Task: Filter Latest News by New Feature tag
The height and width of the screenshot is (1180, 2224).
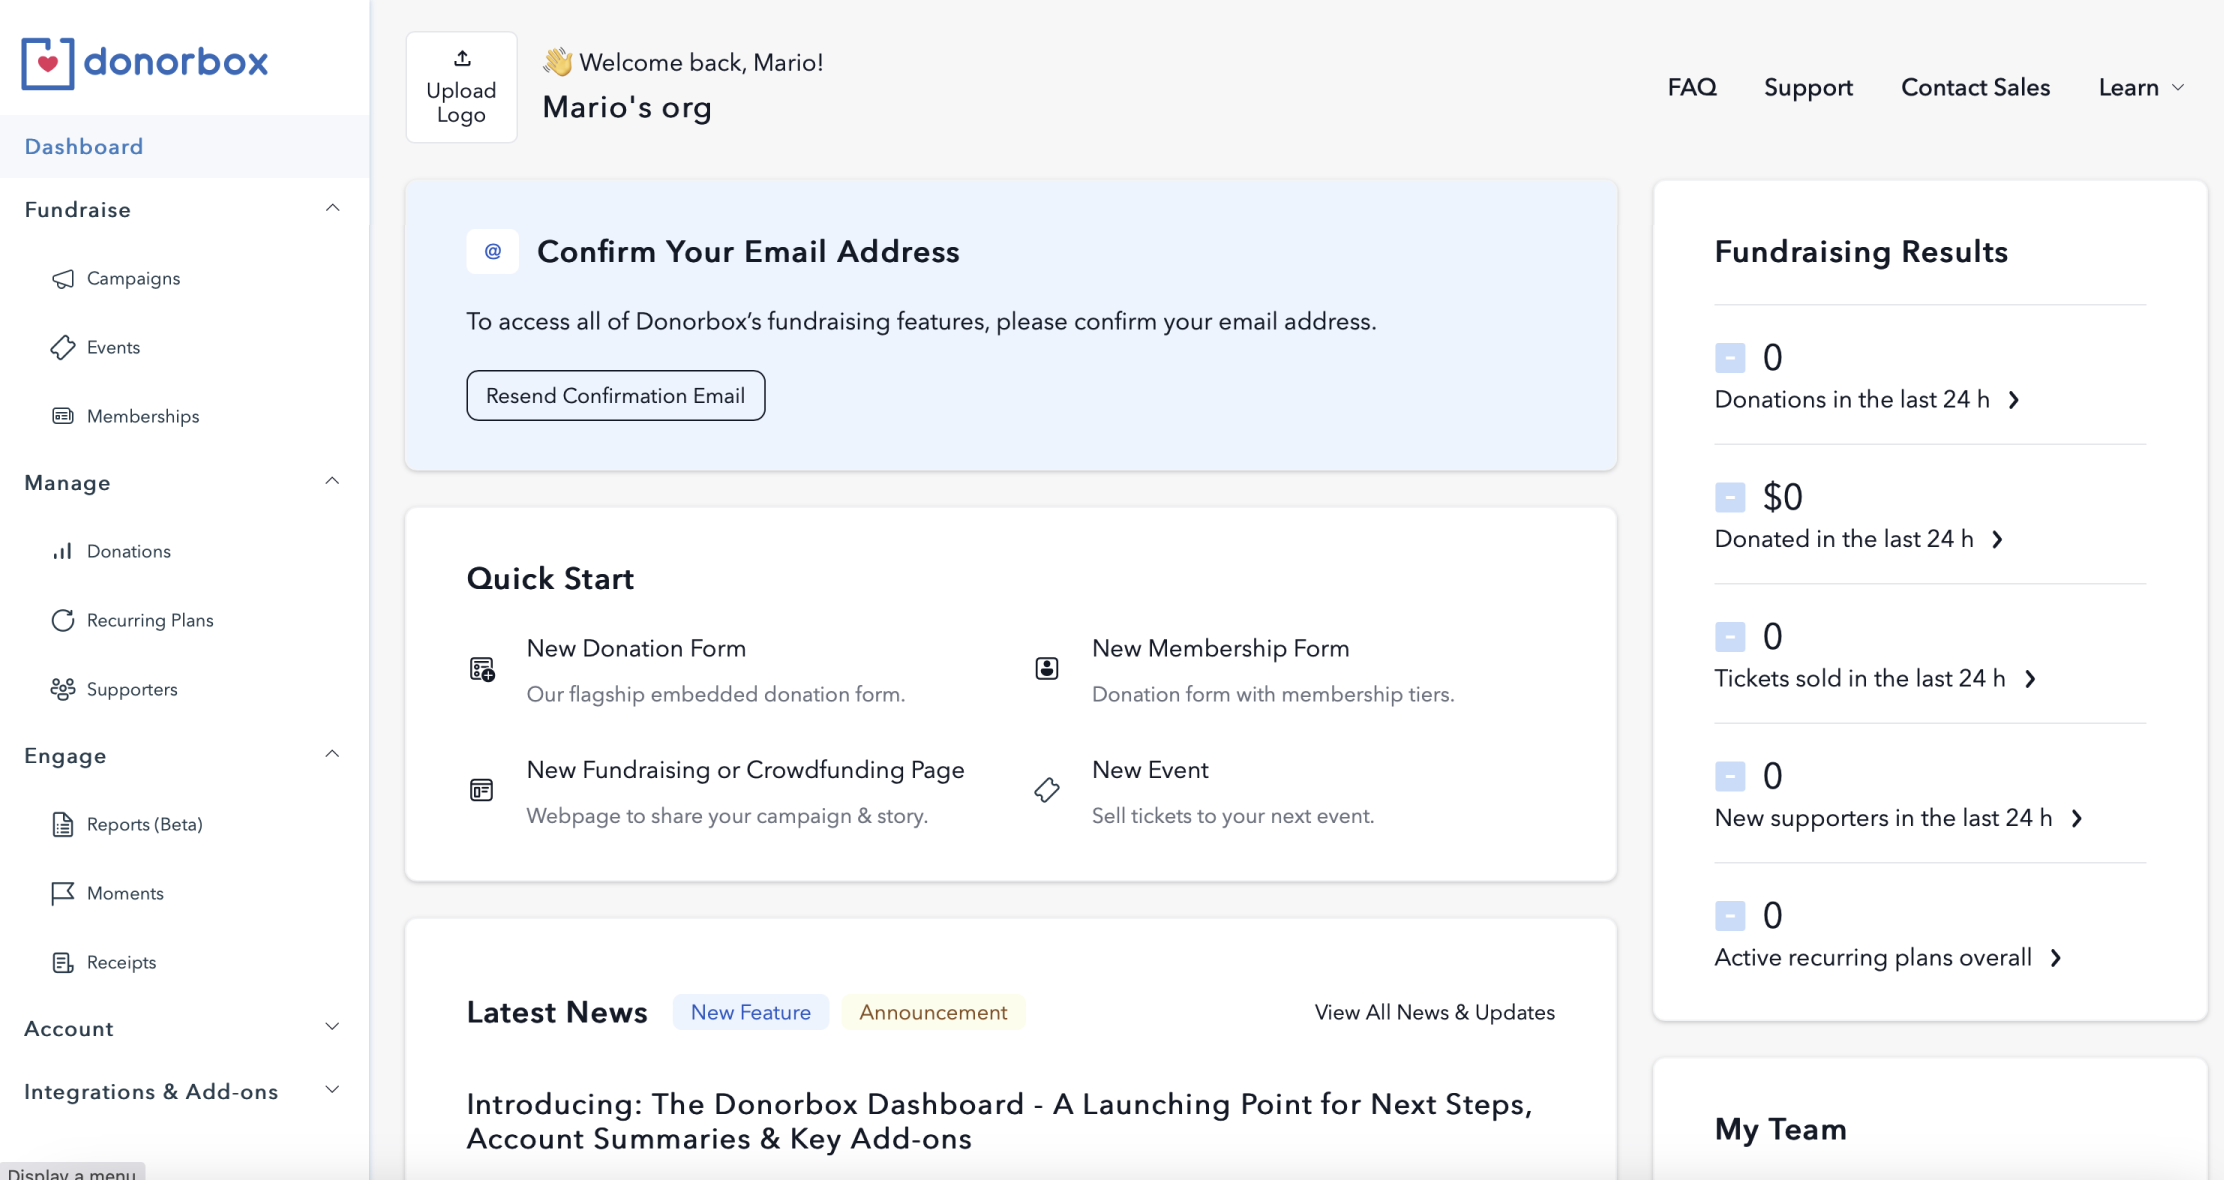Action: 750,1012
